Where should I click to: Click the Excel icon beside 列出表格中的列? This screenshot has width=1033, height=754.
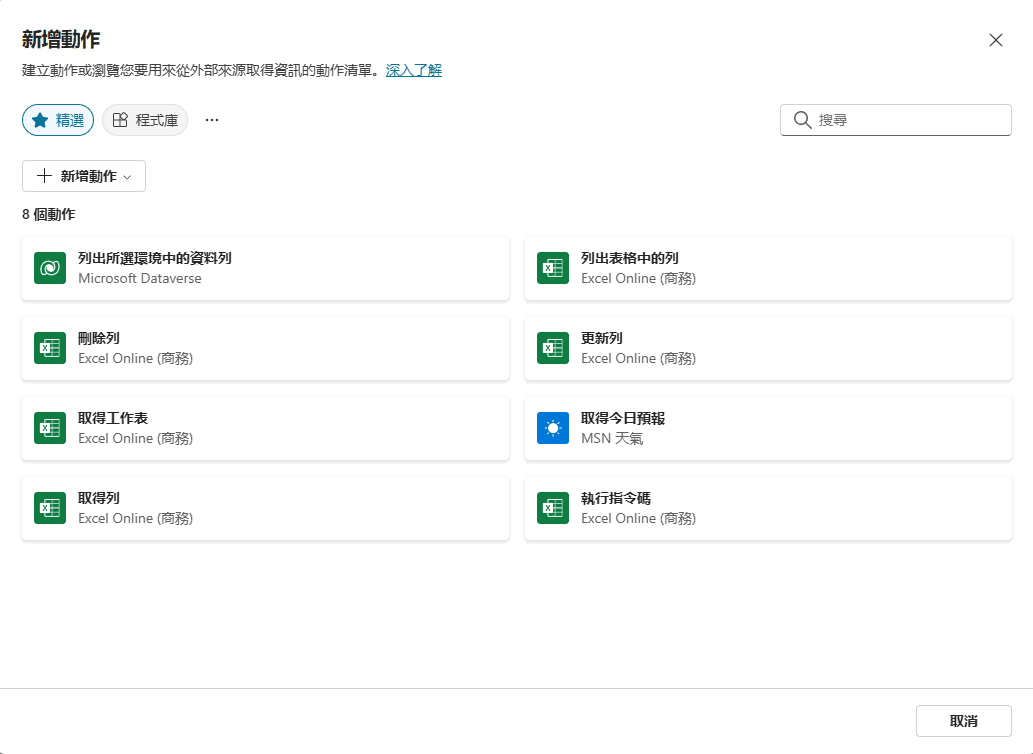coord(553,268)
